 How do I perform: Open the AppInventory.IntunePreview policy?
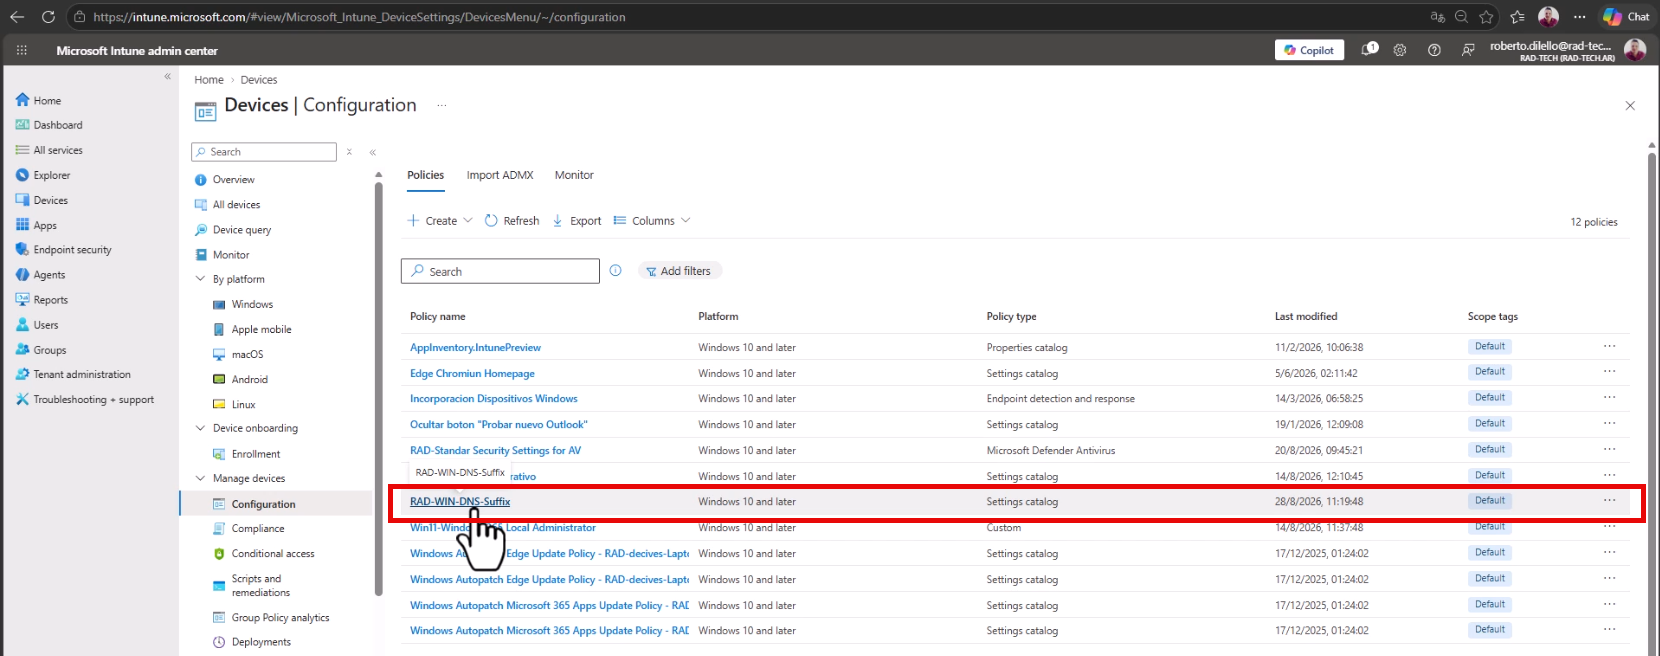475,348
